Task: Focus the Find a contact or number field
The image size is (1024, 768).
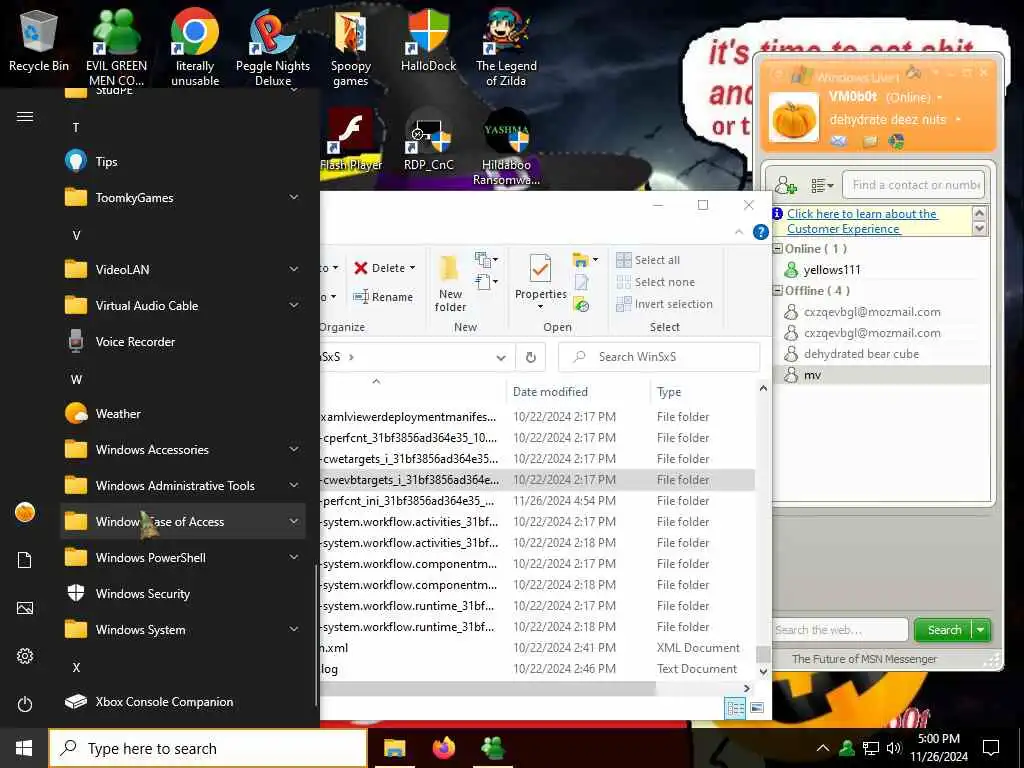Action: (913, 185)
